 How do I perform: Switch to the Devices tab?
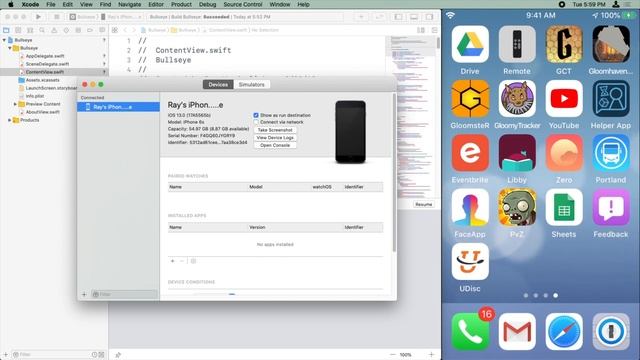(x=218, y=84)
